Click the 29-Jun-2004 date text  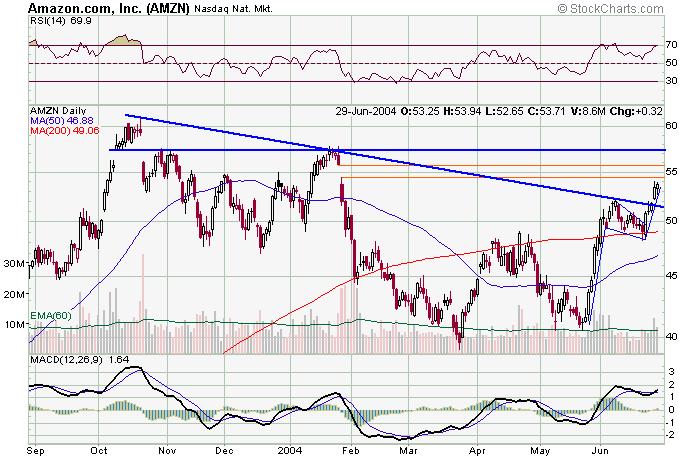coord(365,111)
